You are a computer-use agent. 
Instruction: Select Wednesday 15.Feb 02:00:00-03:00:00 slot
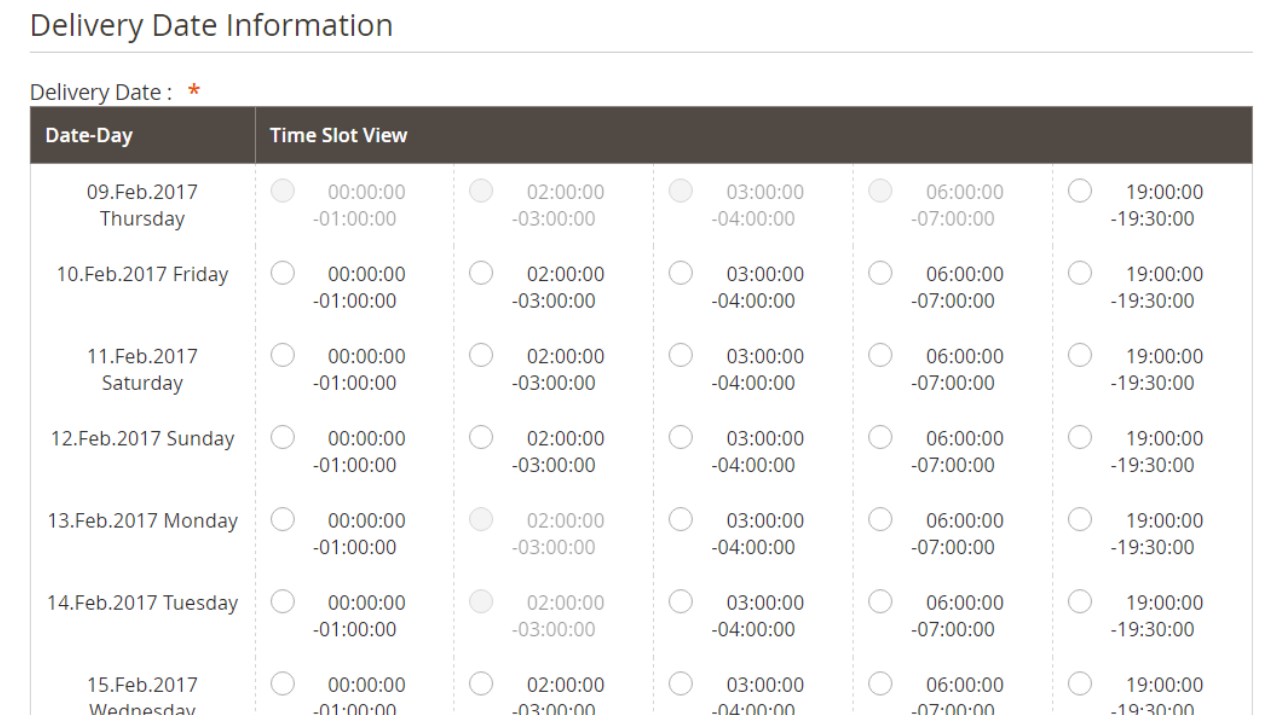(x=482, y=683)
